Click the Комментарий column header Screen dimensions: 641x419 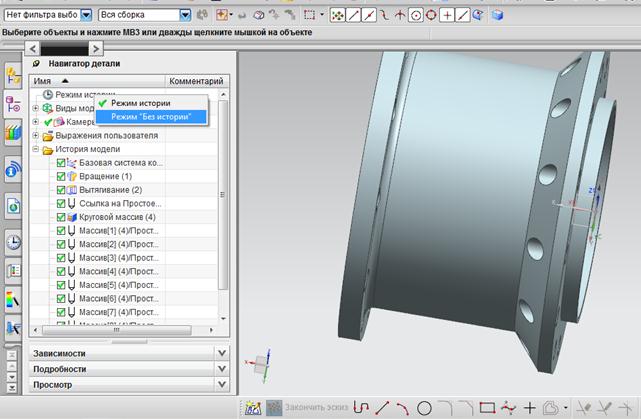197,80
